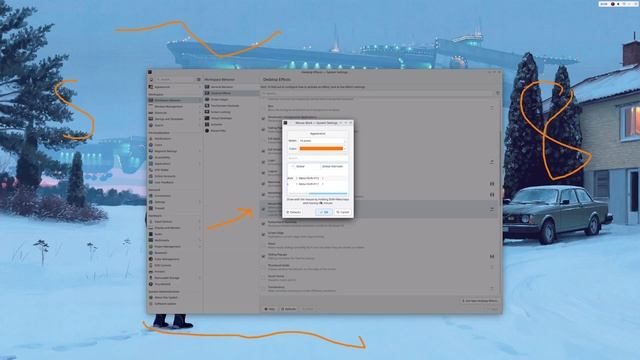Screen dimensions: 640x360
Task: Open Virtual Desktops page icon
Action: click(x=207, y=118)
